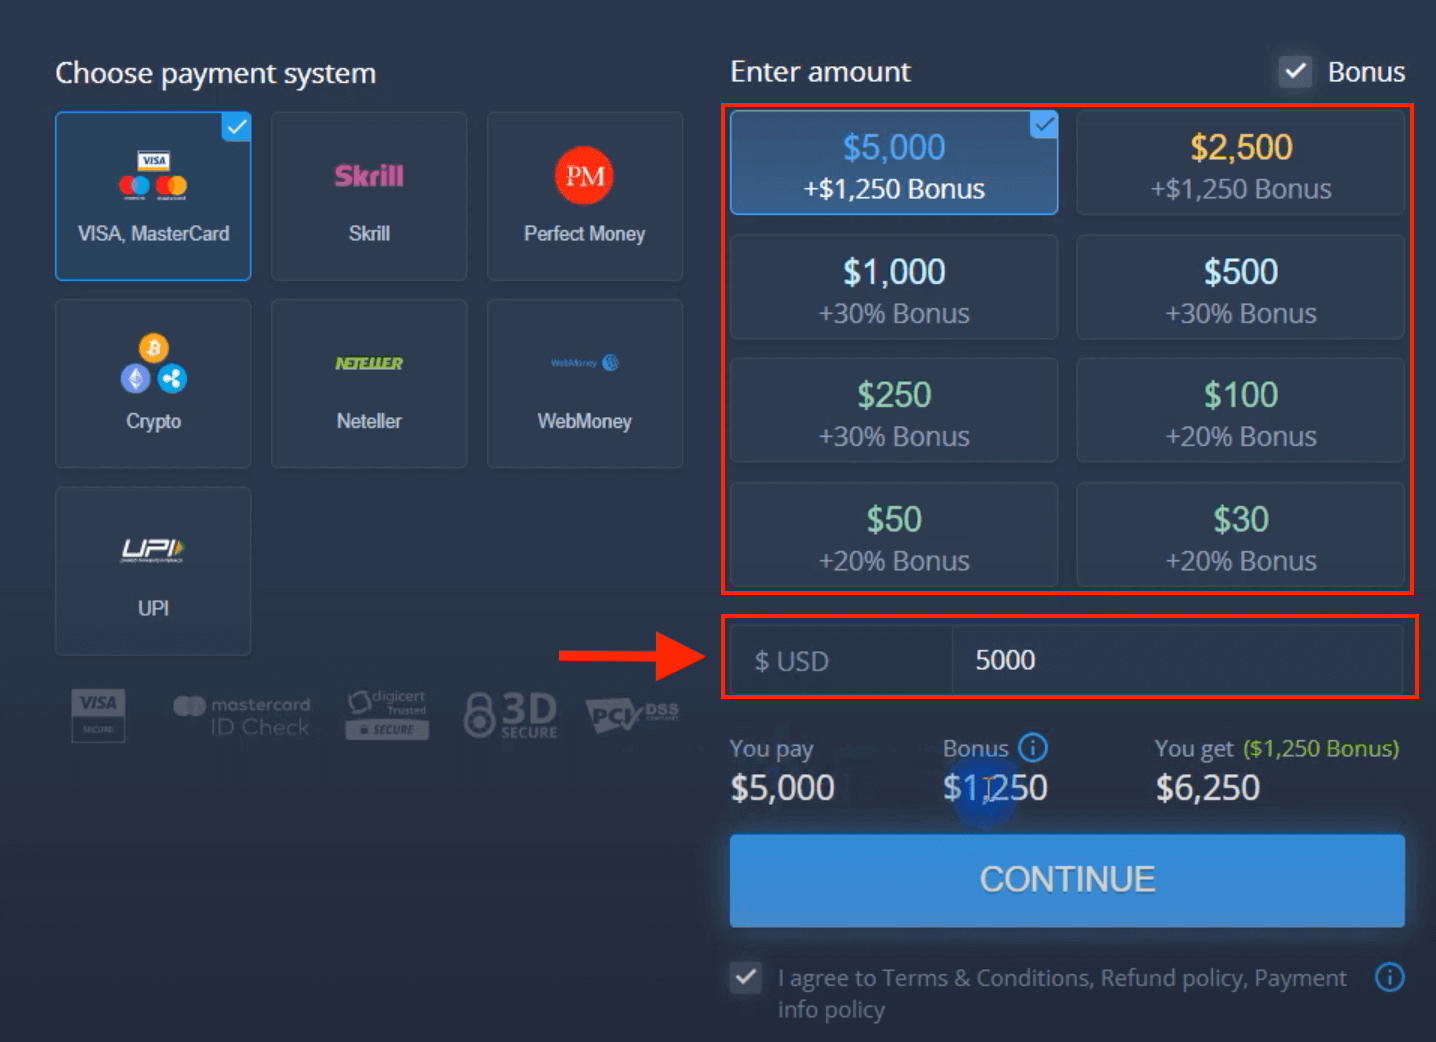Select the $2,500 deposit preset
Screen dimensions: 1436x1042
pos(1240,162)
